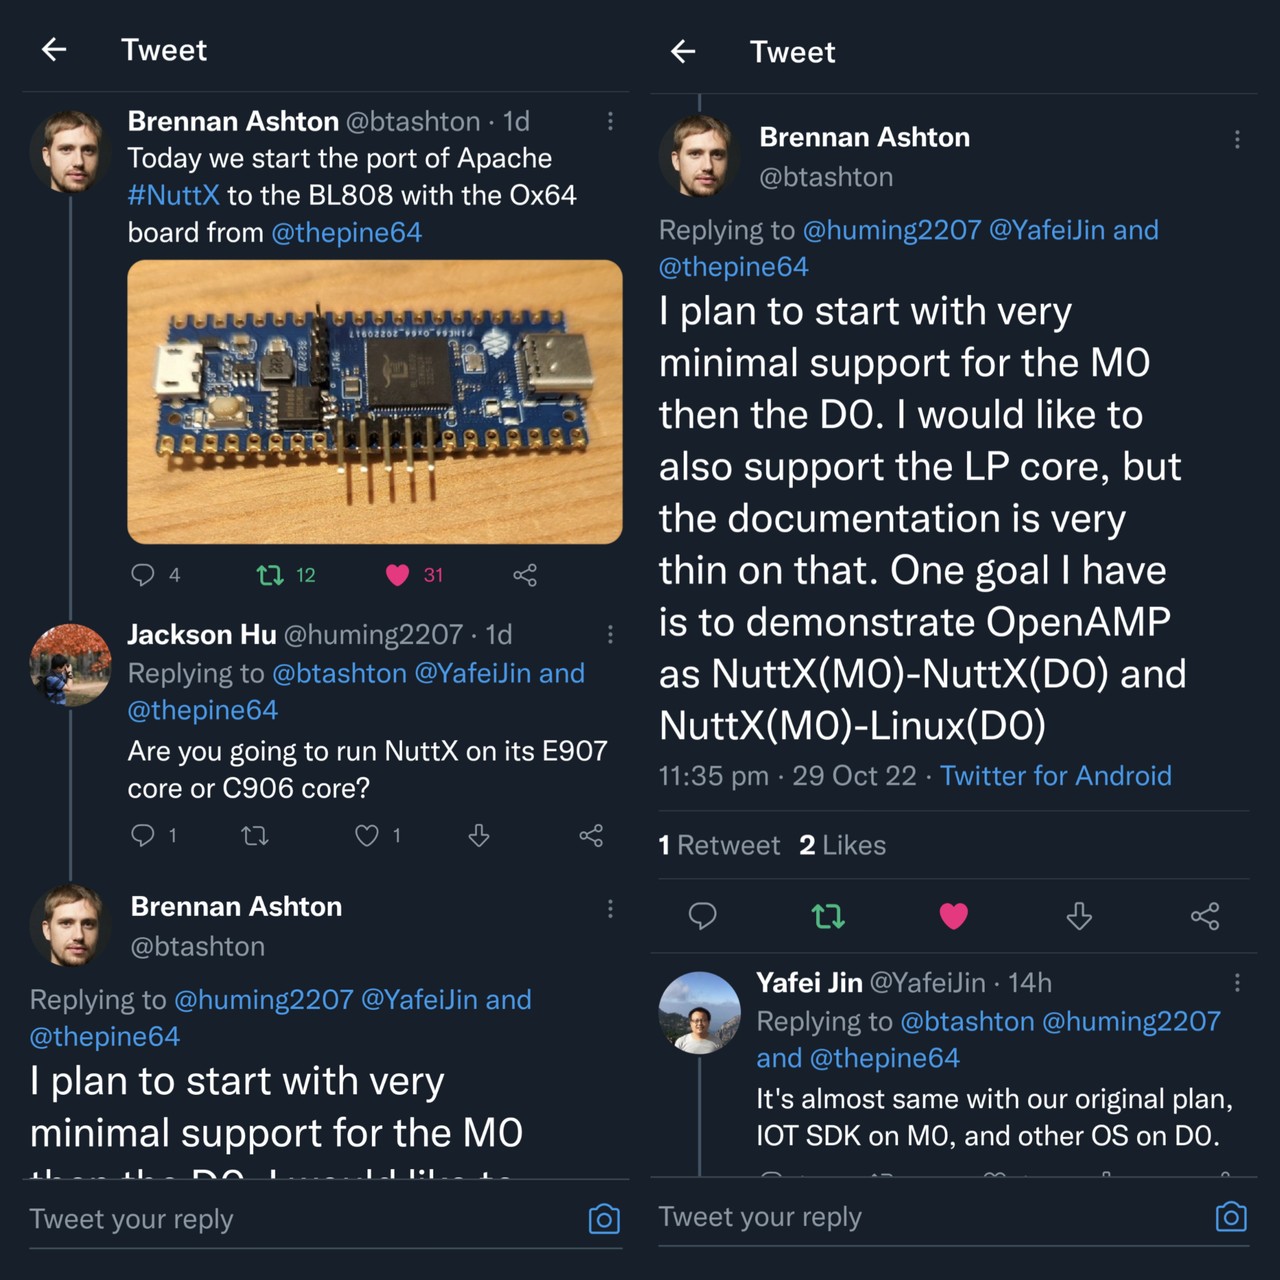This screenshot has height=1280, width=1280.
Task: Open the #NuttX hashtag link
Action: click(x=173, y=195)
